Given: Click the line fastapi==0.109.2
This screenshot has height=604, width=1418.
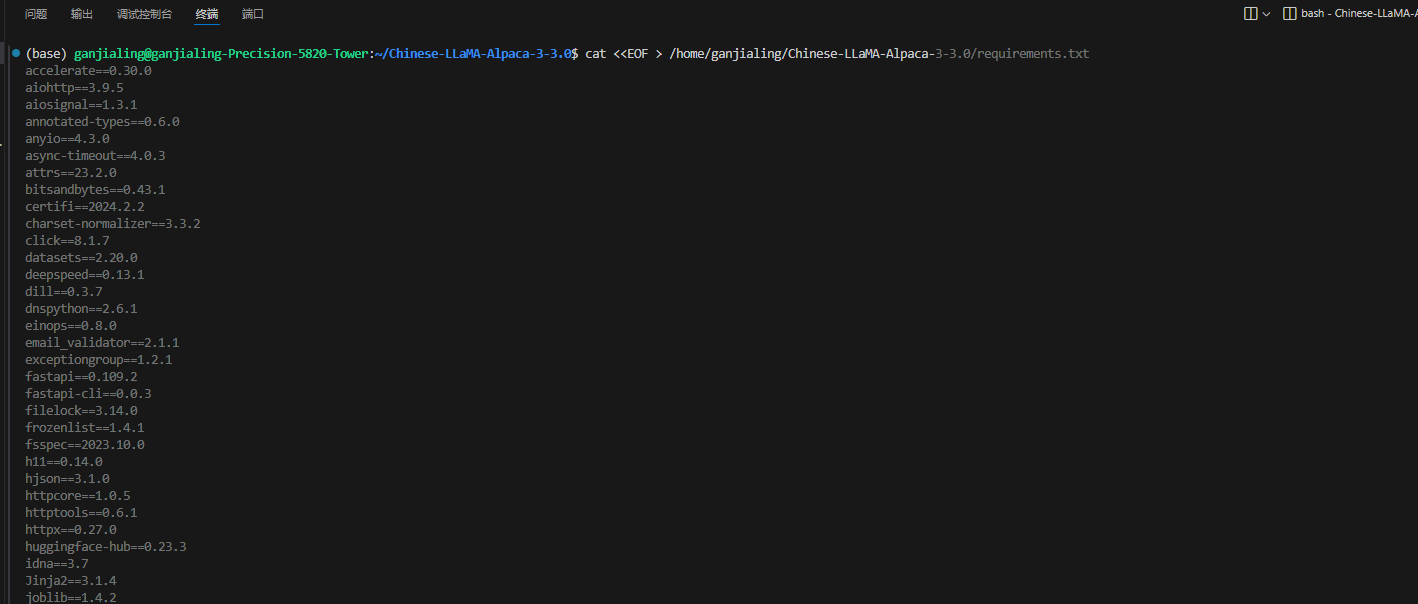Looking at the screenshot, I should [x=81, y=377].
